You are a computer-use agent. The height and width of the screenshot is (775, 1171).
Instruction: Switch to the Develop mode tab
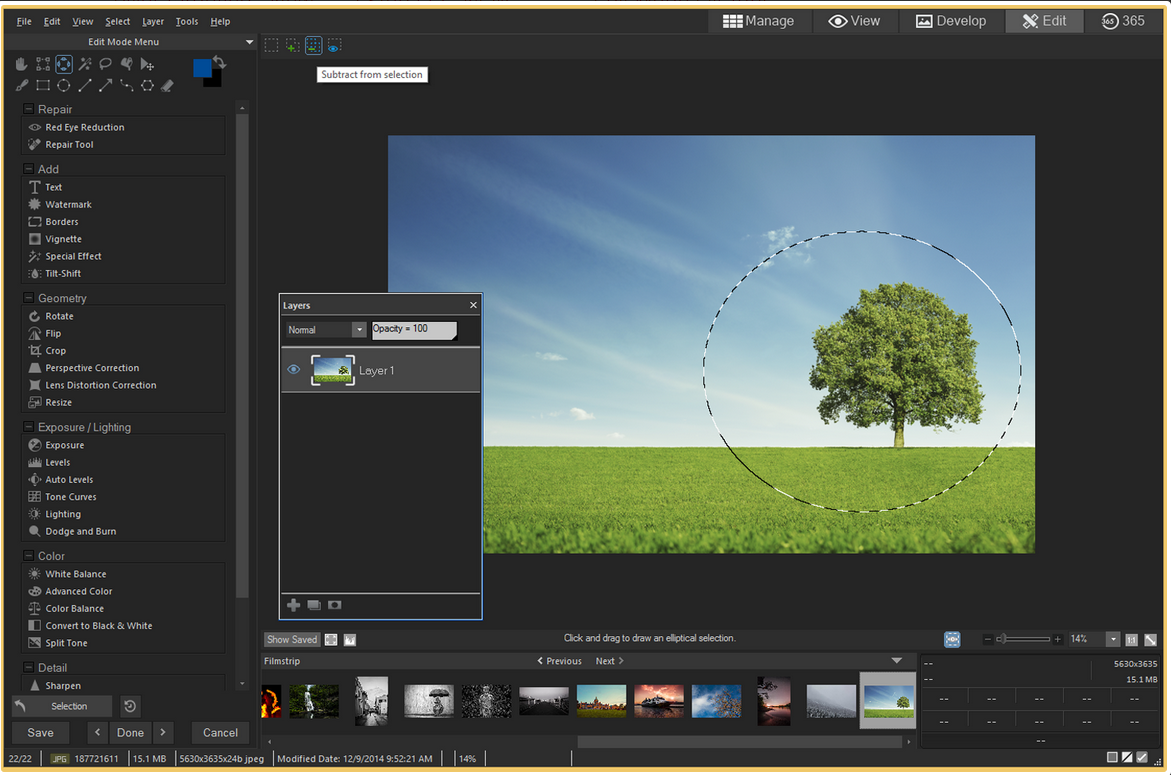pyautogui.click(x=951, y=21)
